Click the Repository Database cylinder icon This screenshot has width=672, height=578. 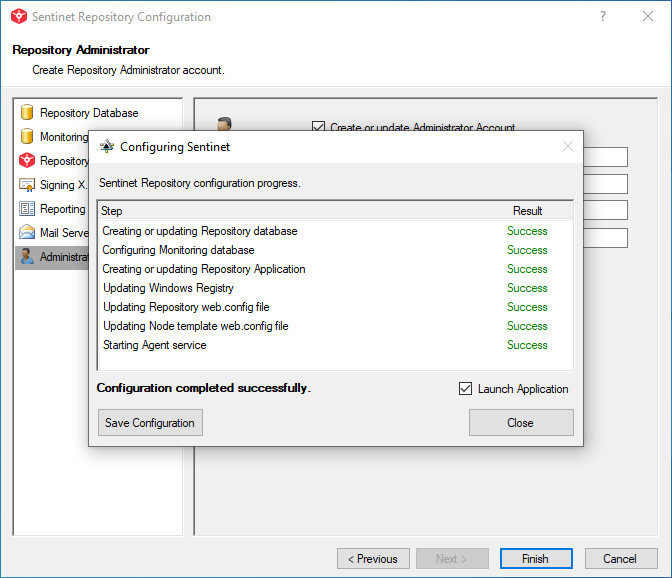pyautogui.click(x=27, y=112)
